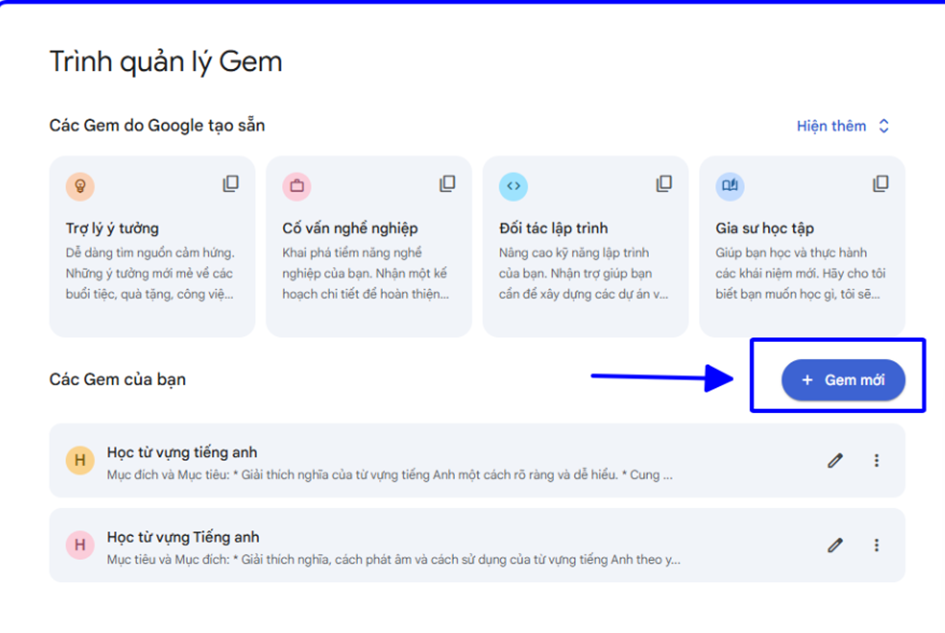Screen dimensions: 945x633
Task: Click the lightbulb icon on Trợ lý ý tưởng card
Action: (x=80, y=186)
